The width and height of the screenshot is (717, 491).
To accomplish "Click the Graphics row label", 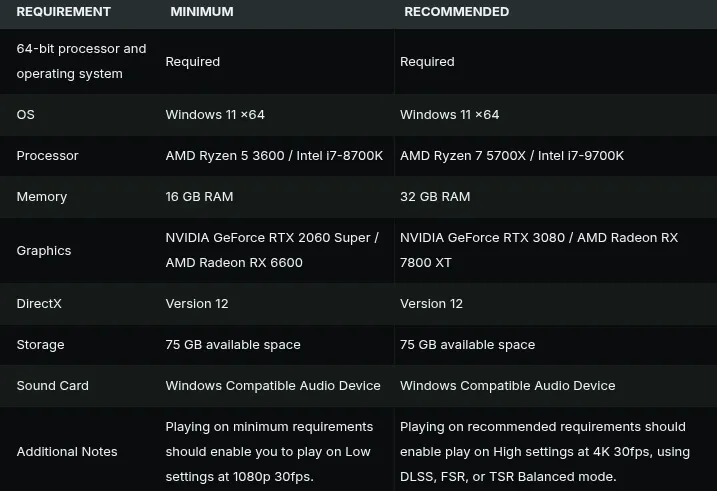I will tap(44, 251).
